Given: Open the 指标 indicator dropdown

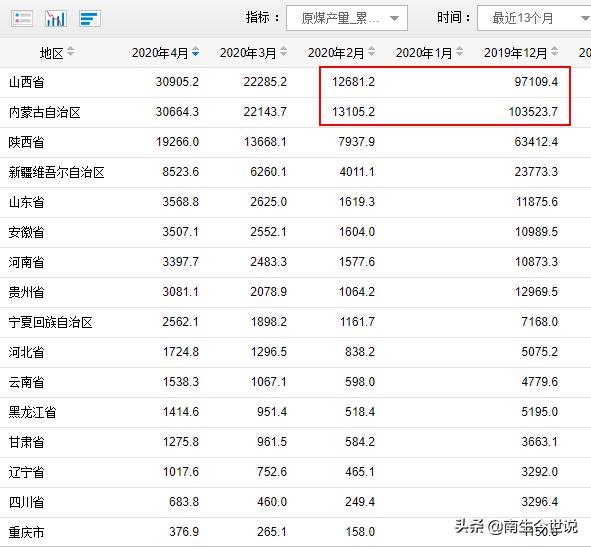Looking at the screenshot, I should (347, 18).
